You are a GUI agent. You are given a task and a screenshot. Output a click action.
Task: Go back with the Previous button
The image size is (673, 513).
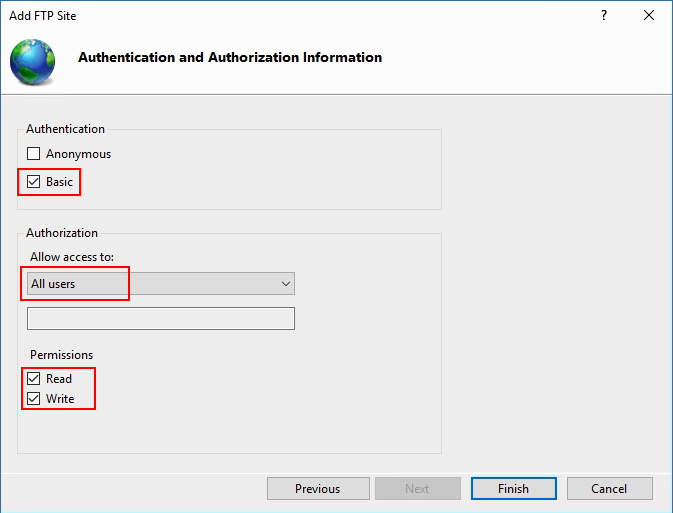[317, 489]
